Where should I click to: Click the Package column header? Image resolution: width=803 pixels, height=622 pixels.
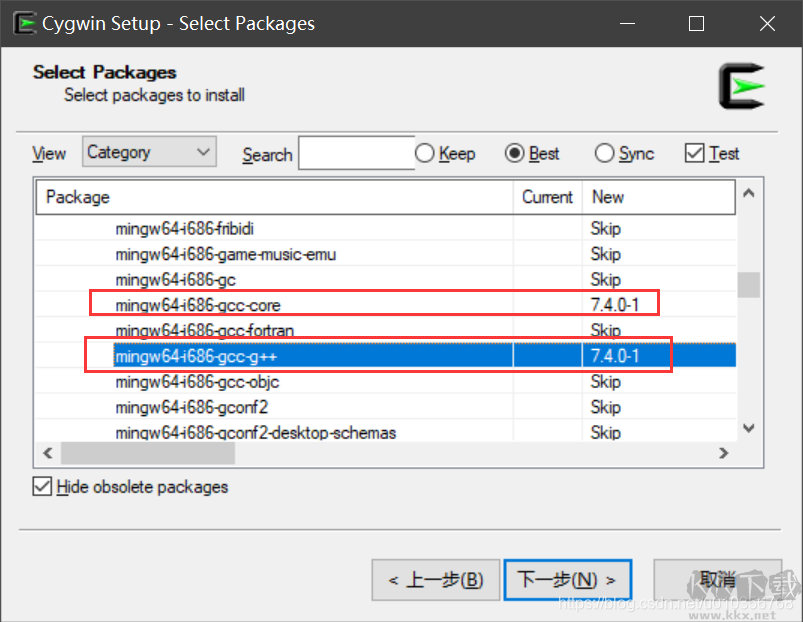tap(78, 197)
